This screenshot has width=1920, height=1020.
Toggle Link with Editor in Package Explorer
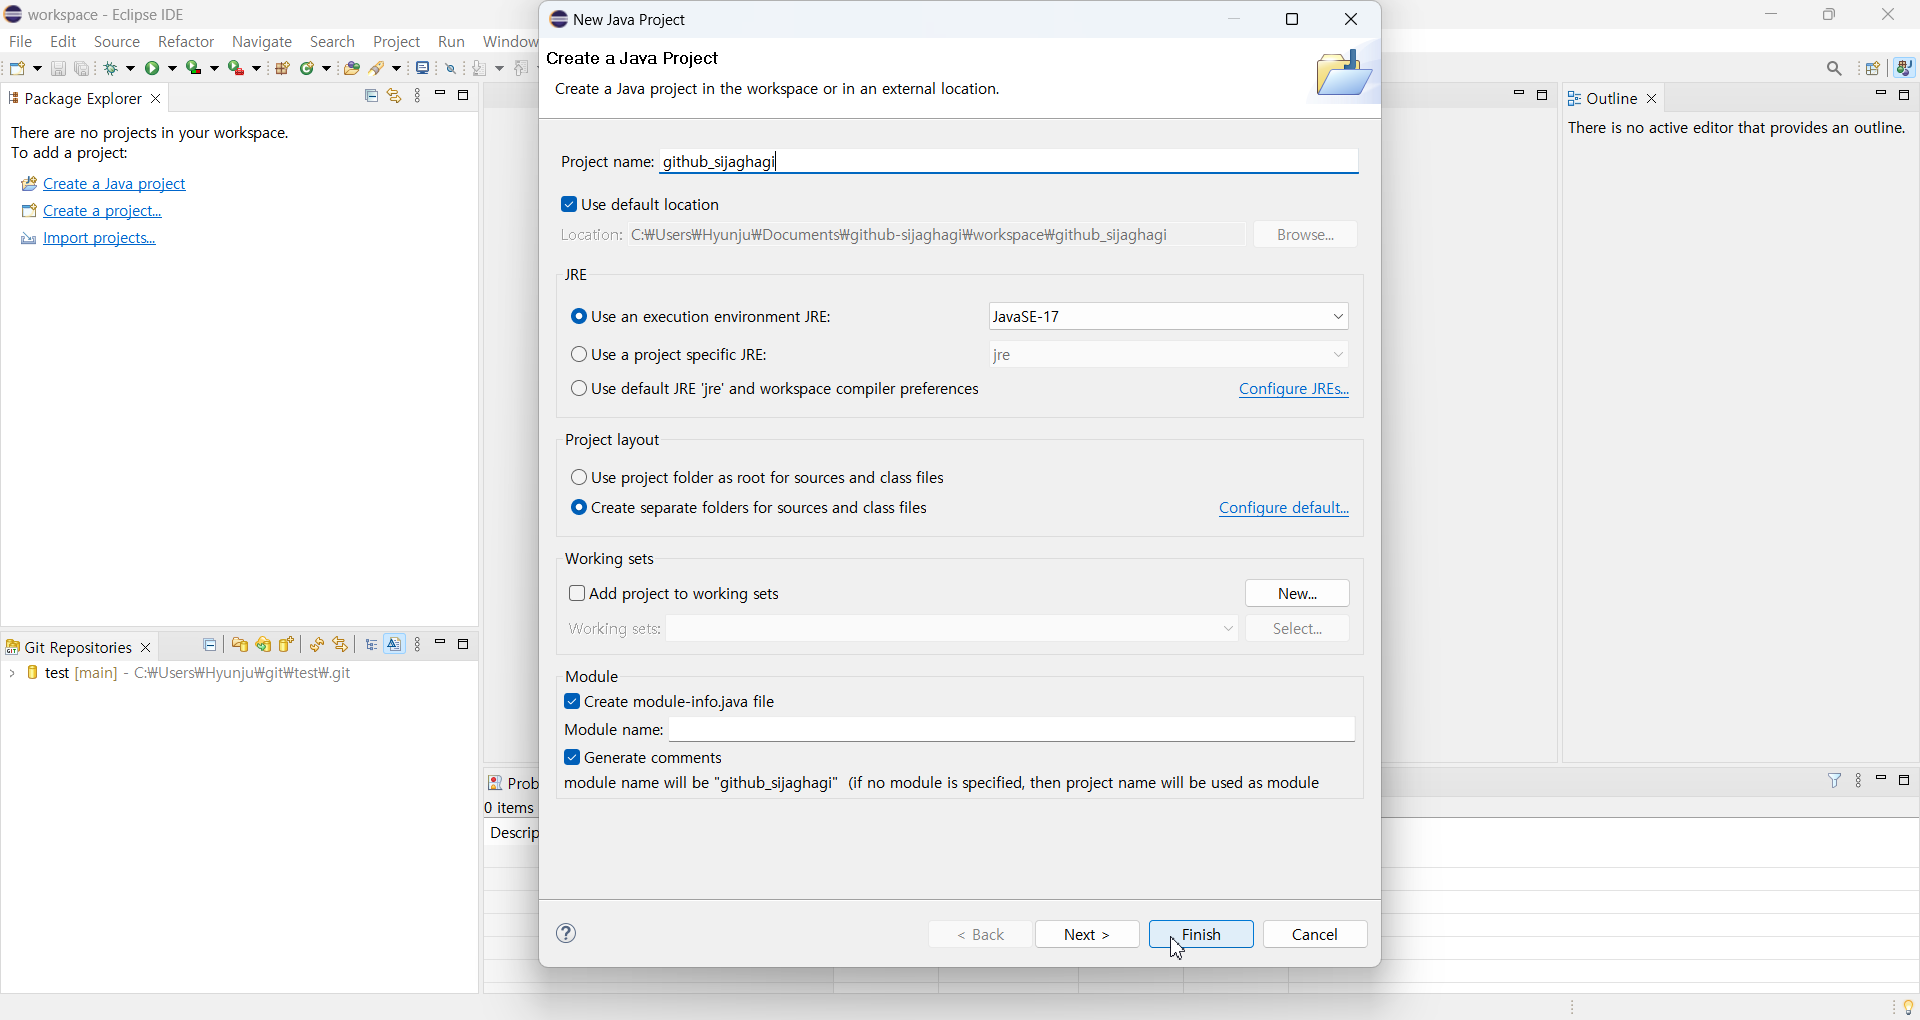coord(395,97)
